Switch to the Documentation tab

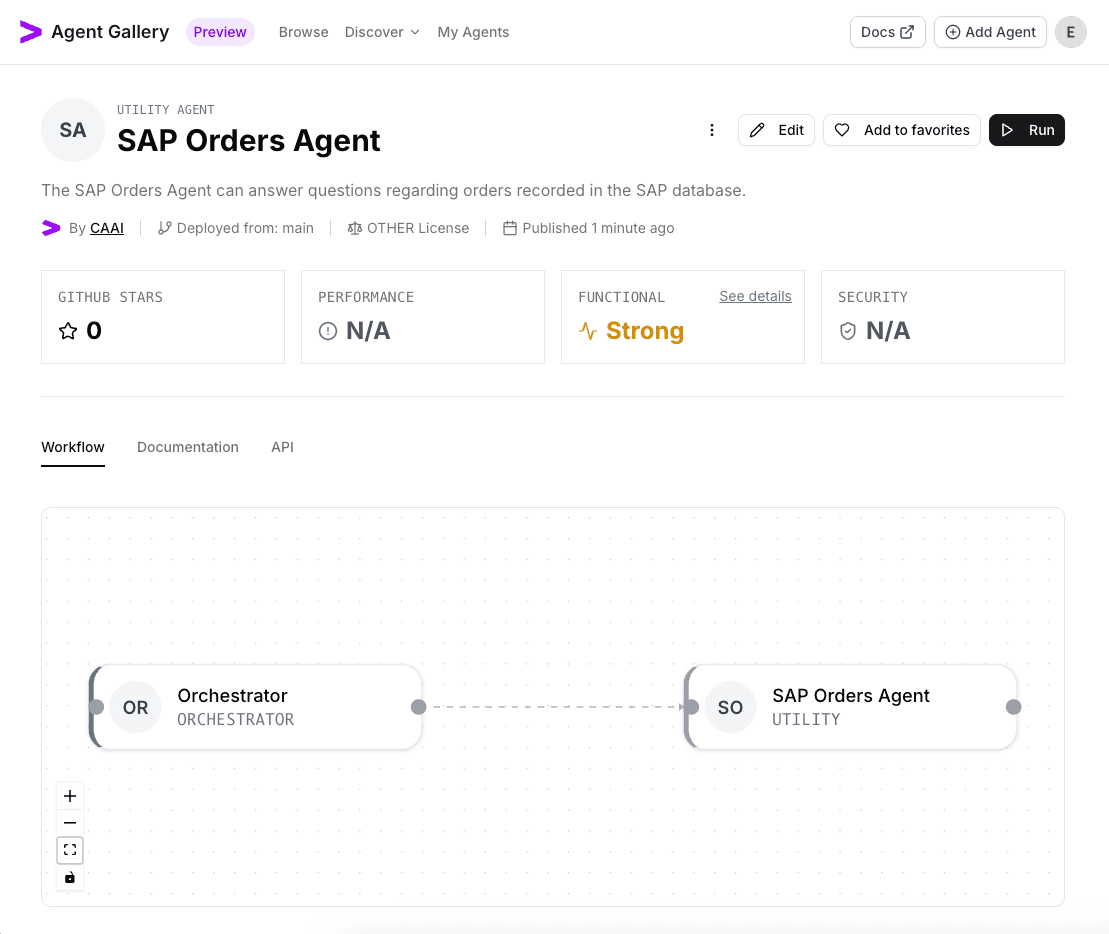(188, 447)
